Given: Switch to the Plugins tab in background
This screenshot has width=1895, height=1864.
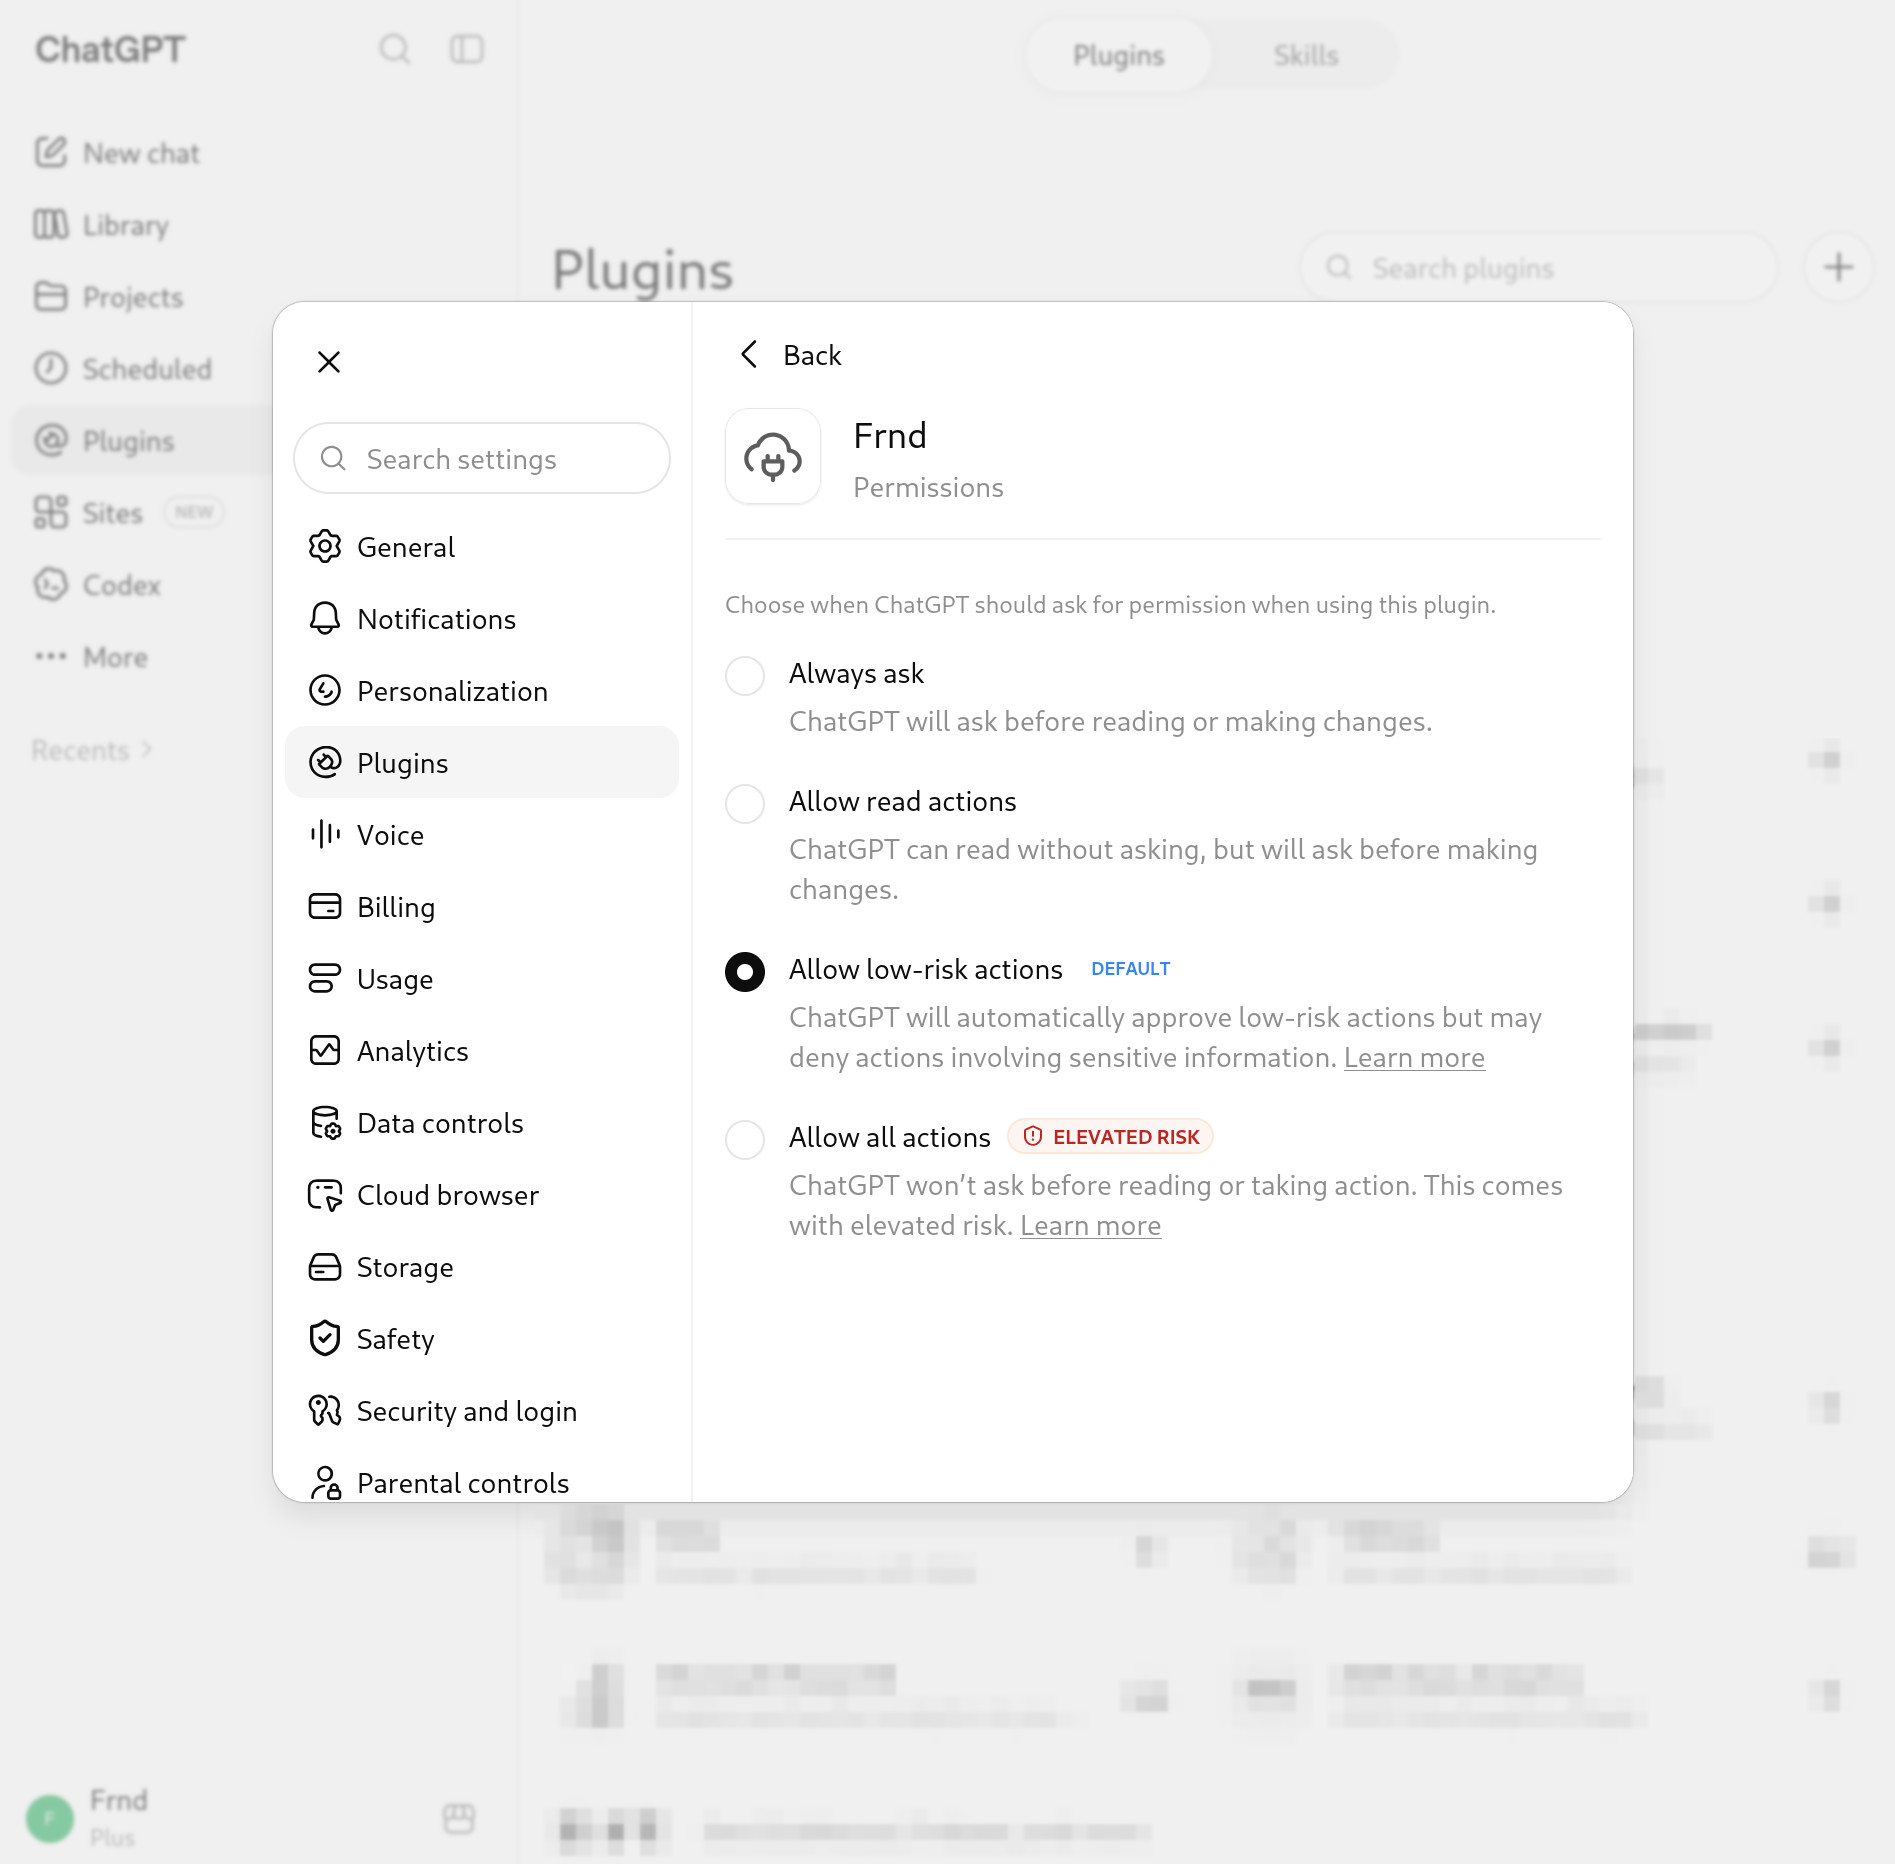Looking at the screenshot, I should [1119, 55].
